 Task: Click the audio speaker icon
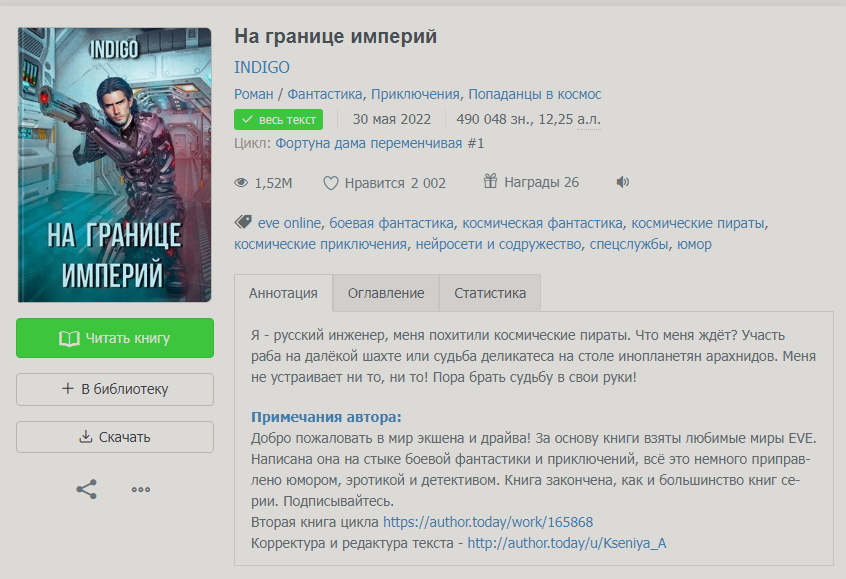pos(623,182)
